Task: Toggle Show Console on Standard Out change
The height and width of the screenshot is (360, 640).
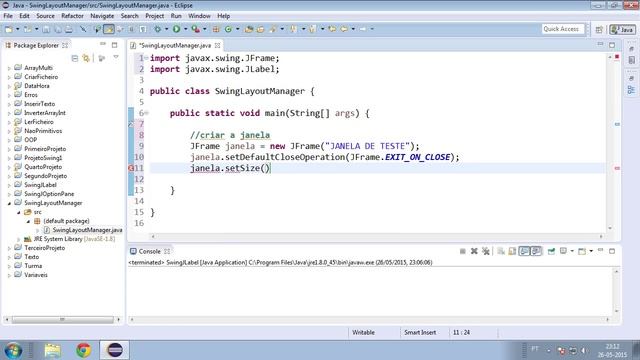Action: pyautogui.click(x=524, y=251)
